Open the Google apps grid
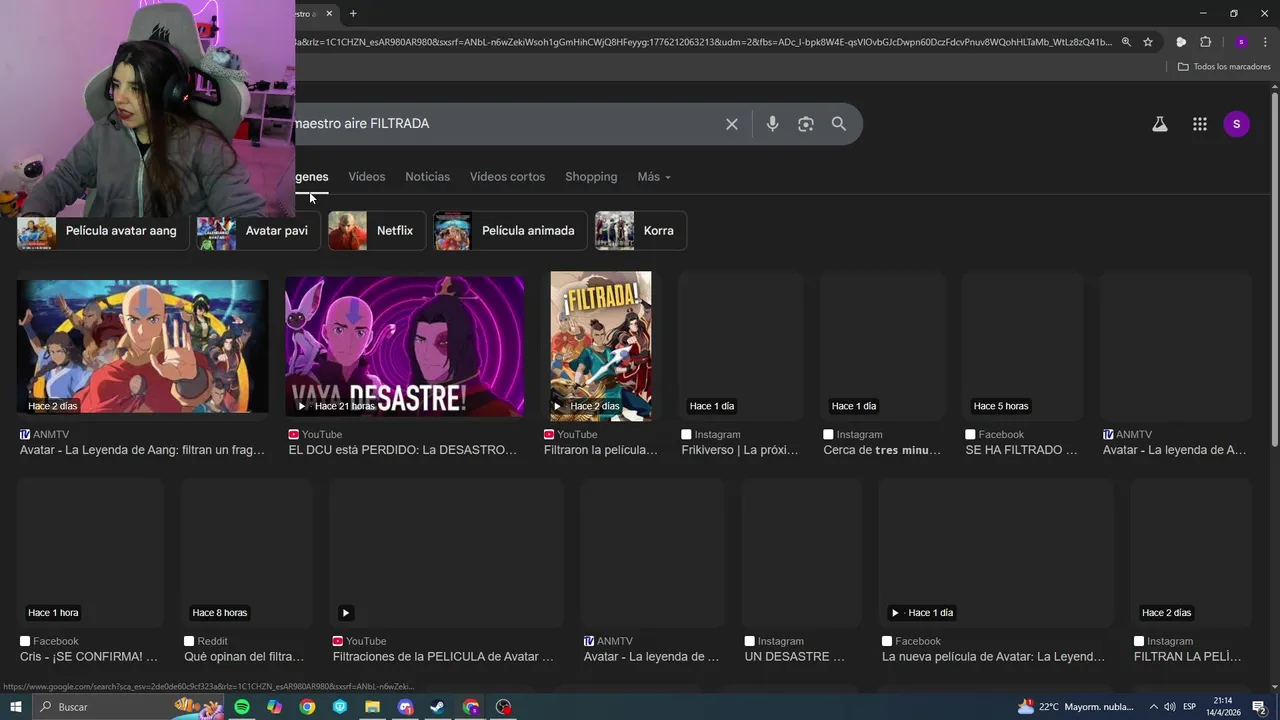Image resolution: width=1280 pixels, height=720 pixels. pos(1200,124)
